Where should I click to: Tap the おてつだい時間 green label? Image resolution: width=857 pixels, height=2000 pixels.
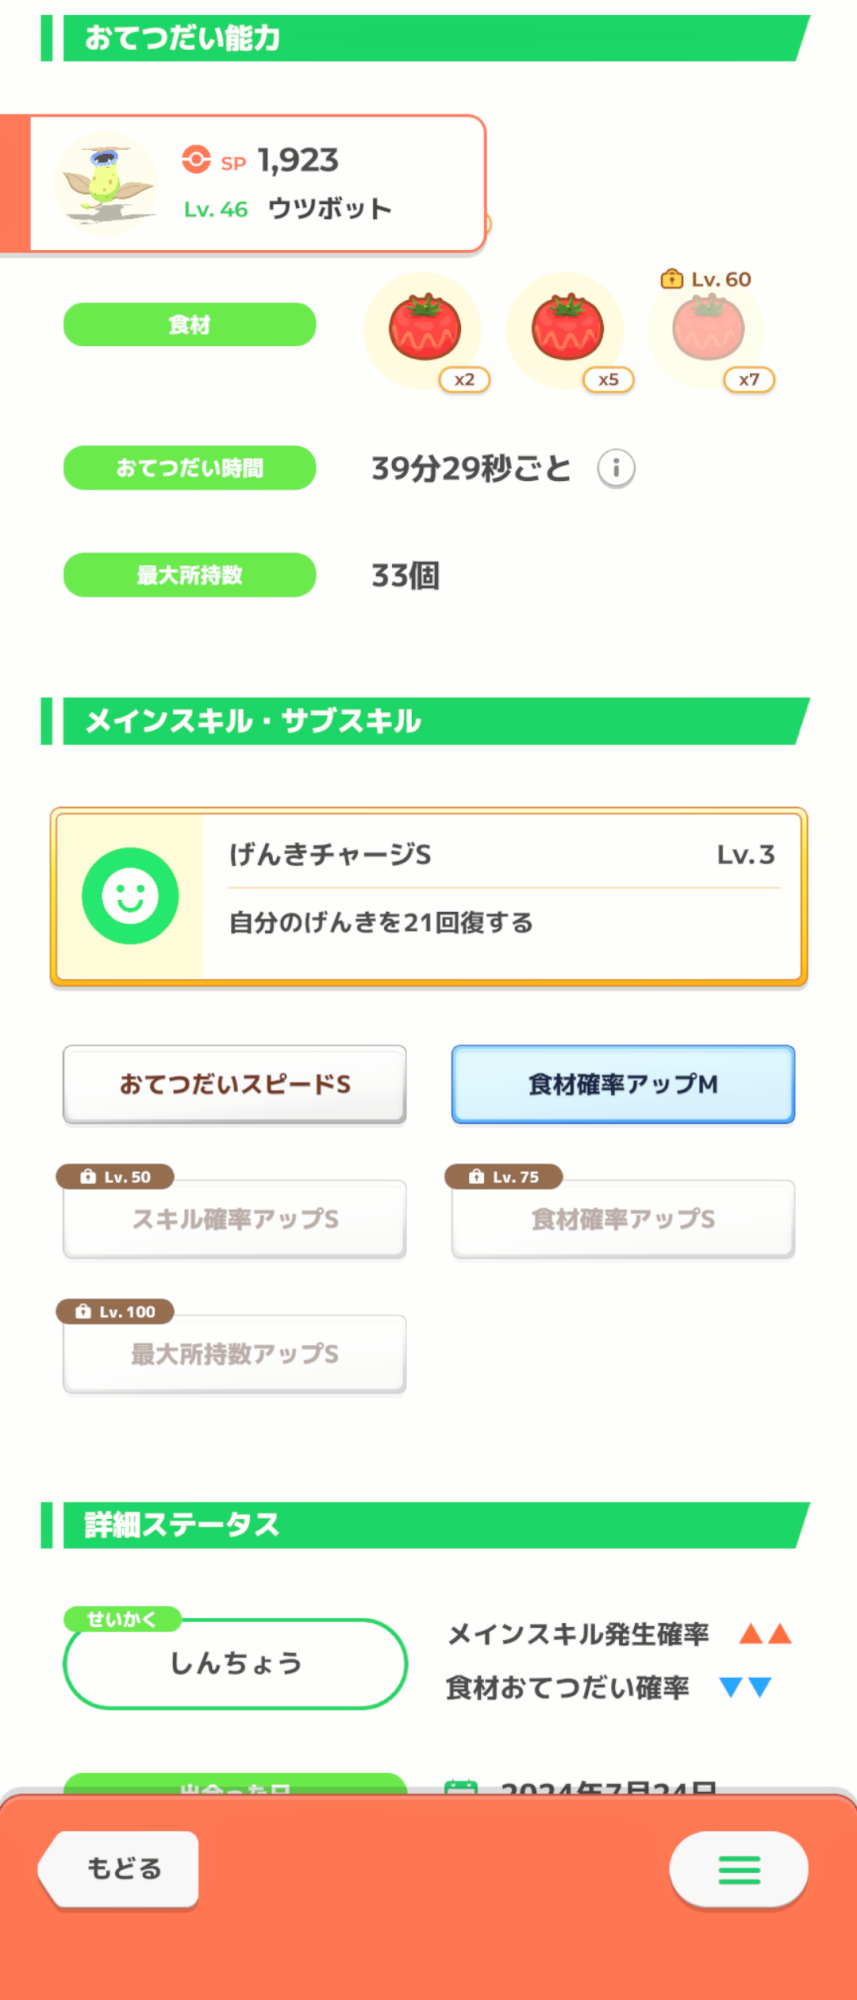pyautogui.click(x=190, y=468)
